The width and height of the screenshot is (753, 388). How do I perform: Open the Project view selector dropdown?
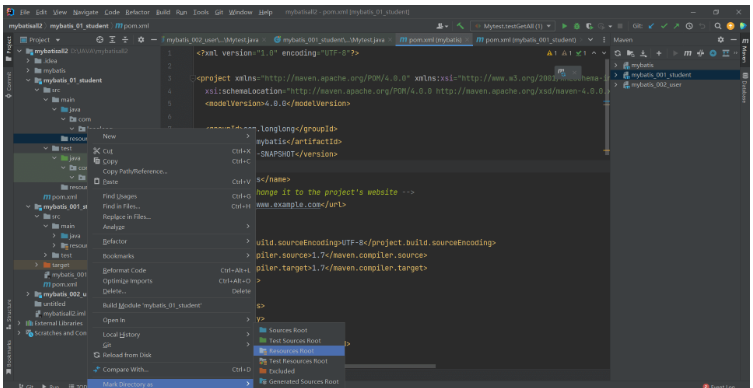tap(40, 40)
